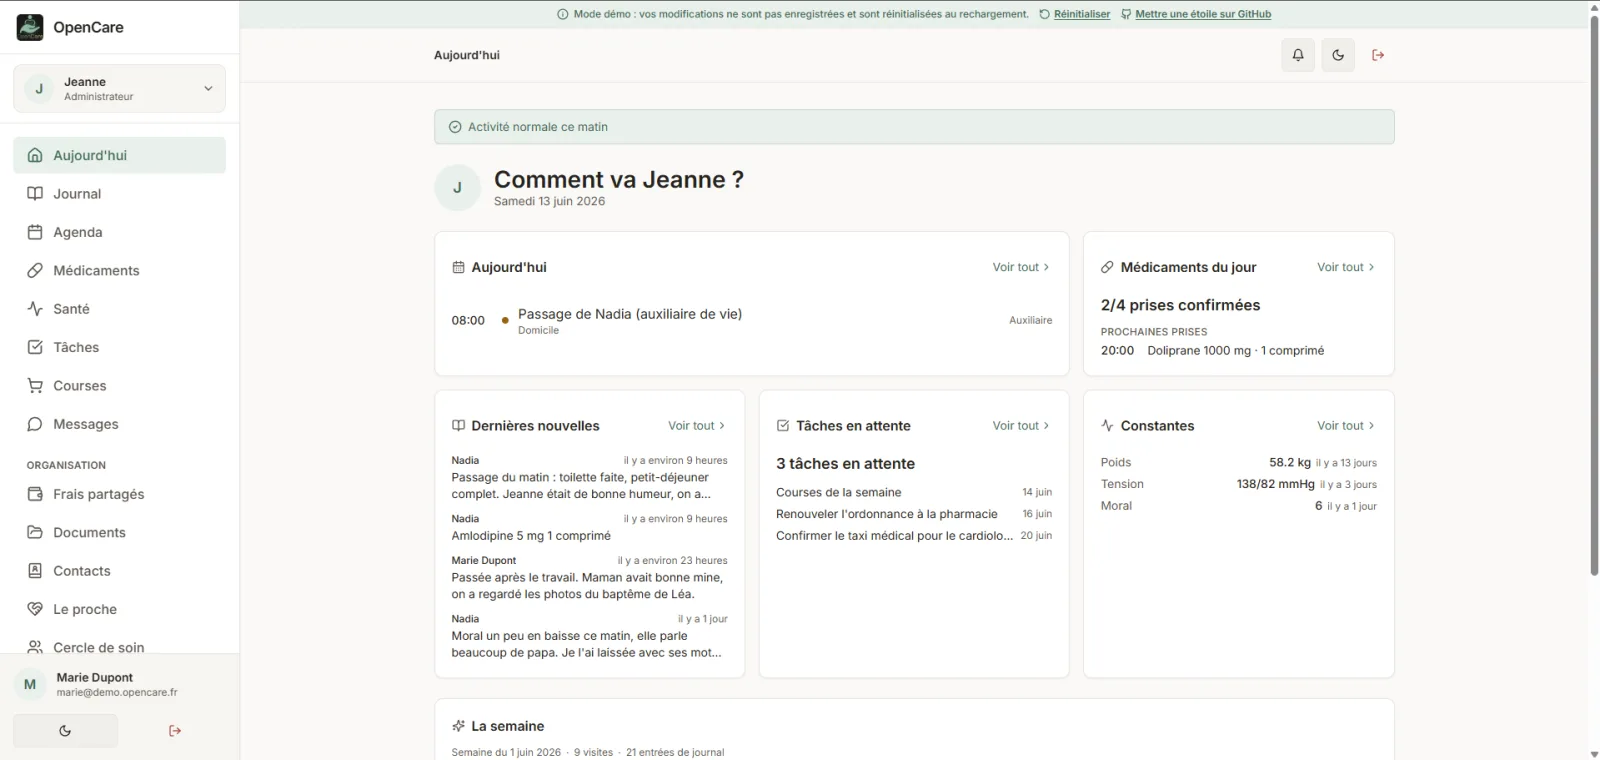Go to Médicaments in the sidebar
Viewport: 1600px width, 760px height.
coord(119,270)
